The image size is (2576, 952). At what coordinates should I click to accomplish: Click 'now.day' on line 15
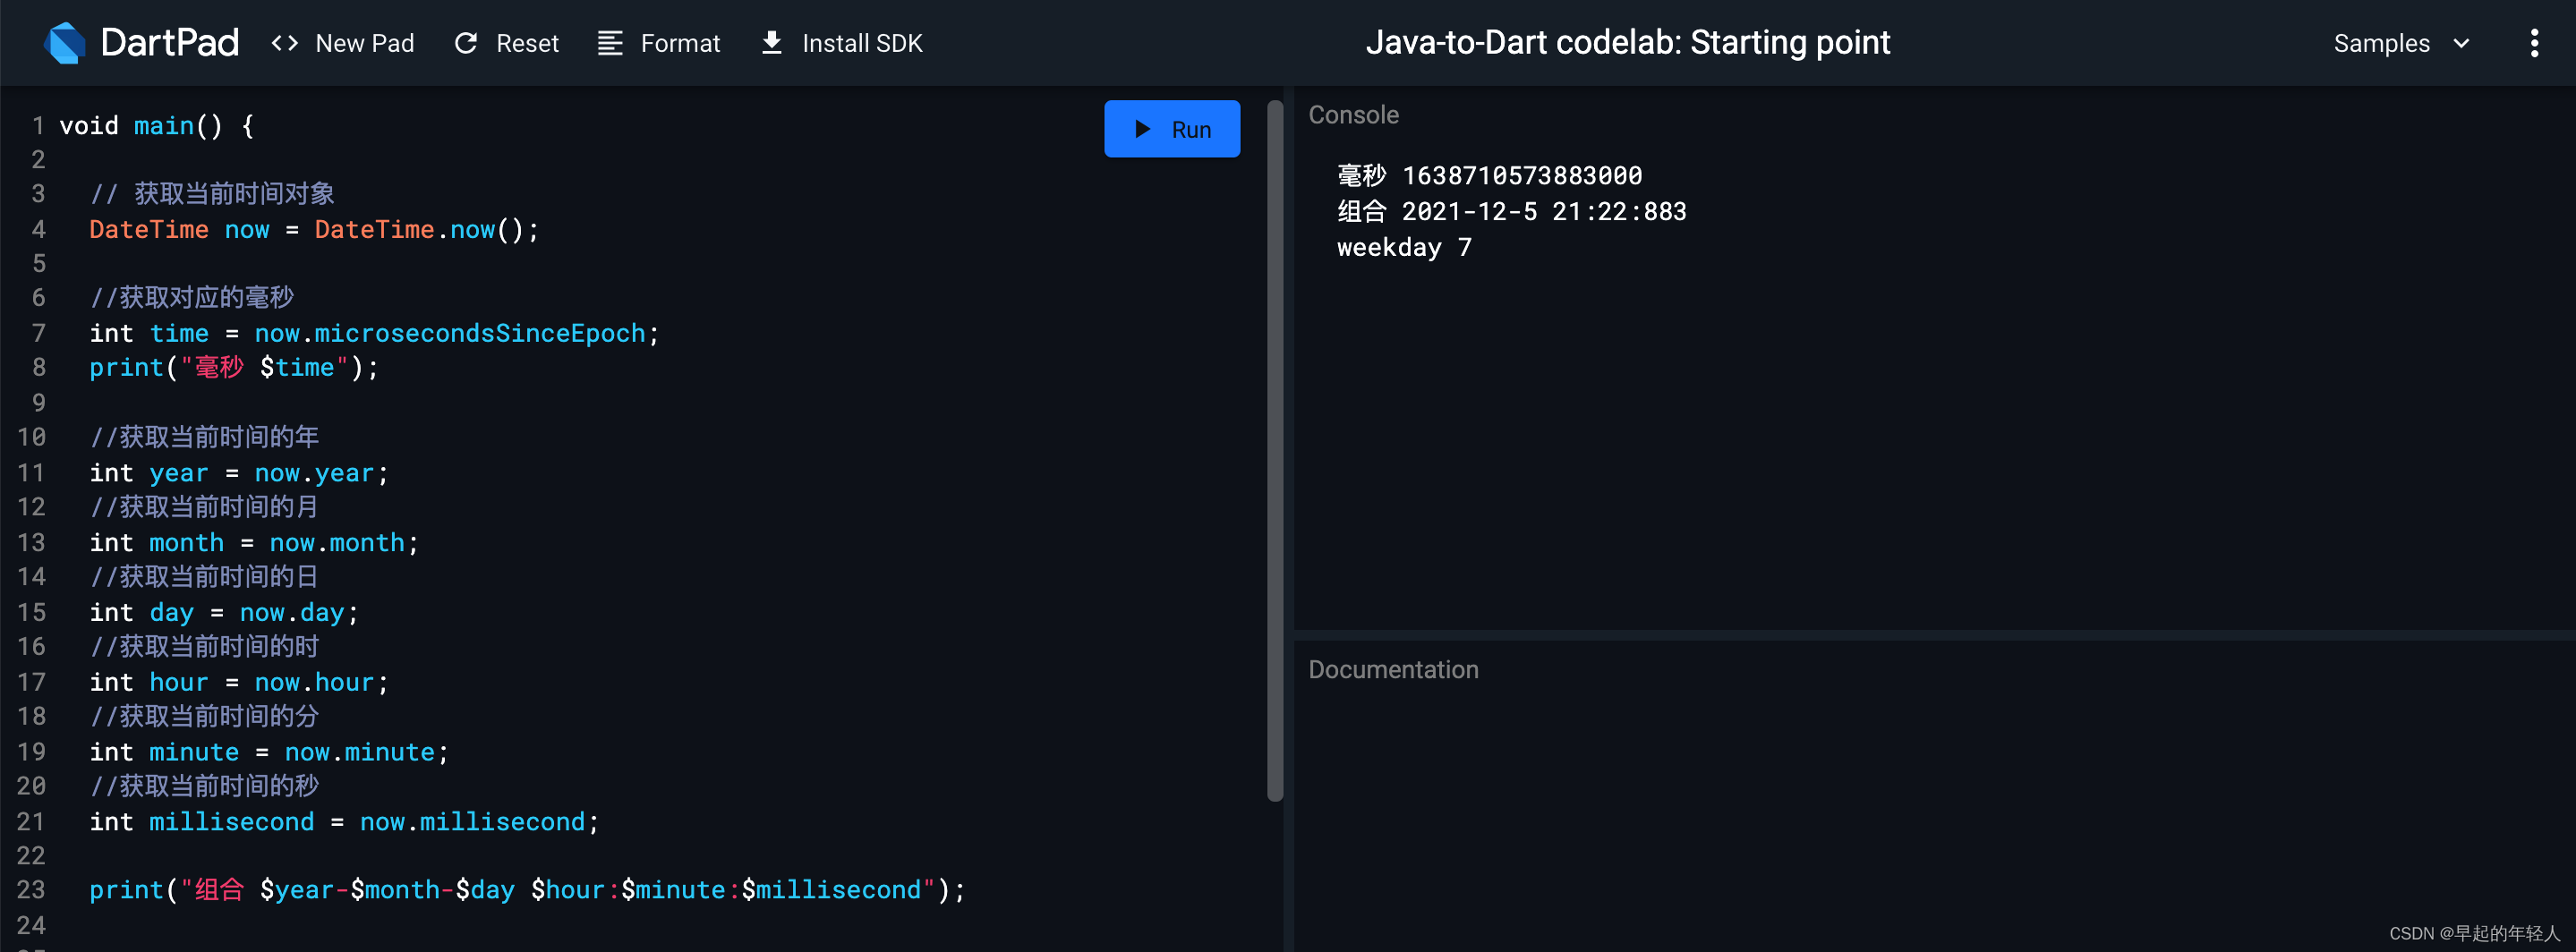tap(292, 613)
